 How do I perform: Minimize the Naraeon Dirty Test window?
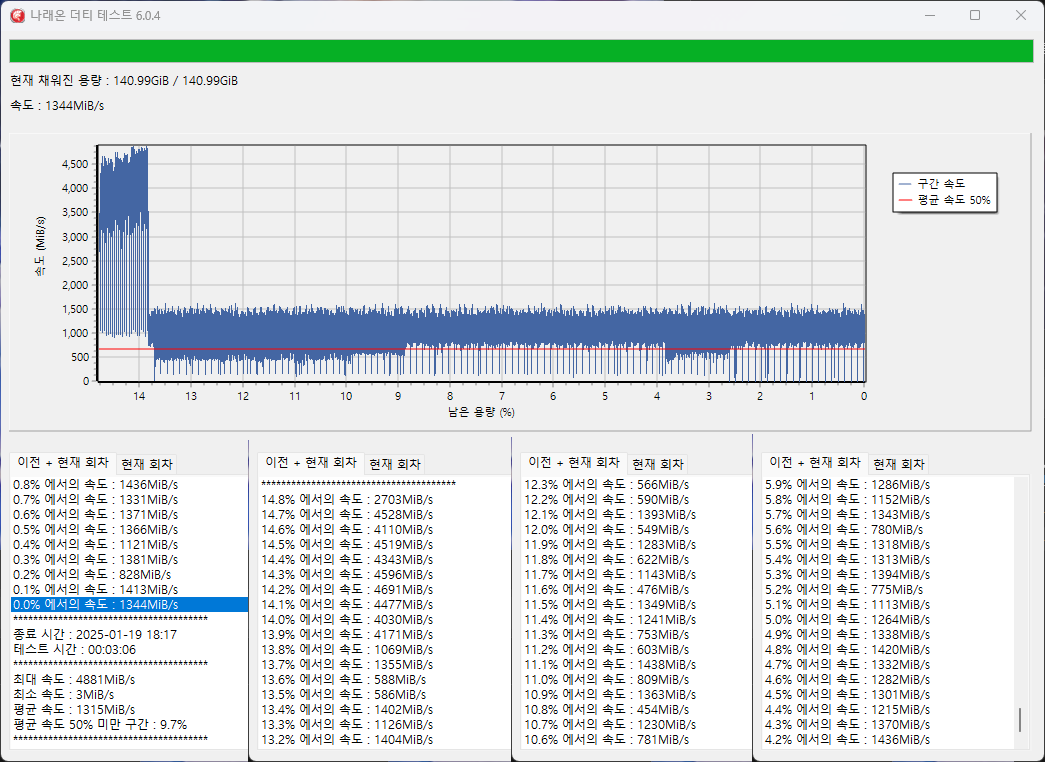pyautogui.click(x=930, y=15)
